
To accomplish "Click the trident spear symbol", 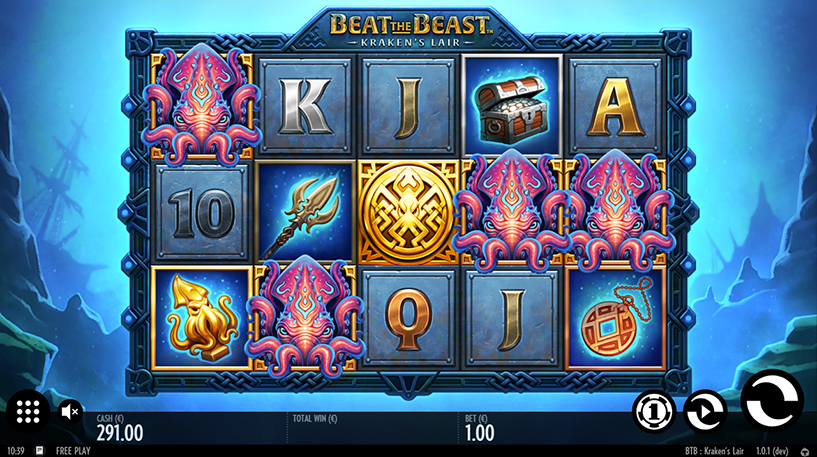I will tap(306, 213).
